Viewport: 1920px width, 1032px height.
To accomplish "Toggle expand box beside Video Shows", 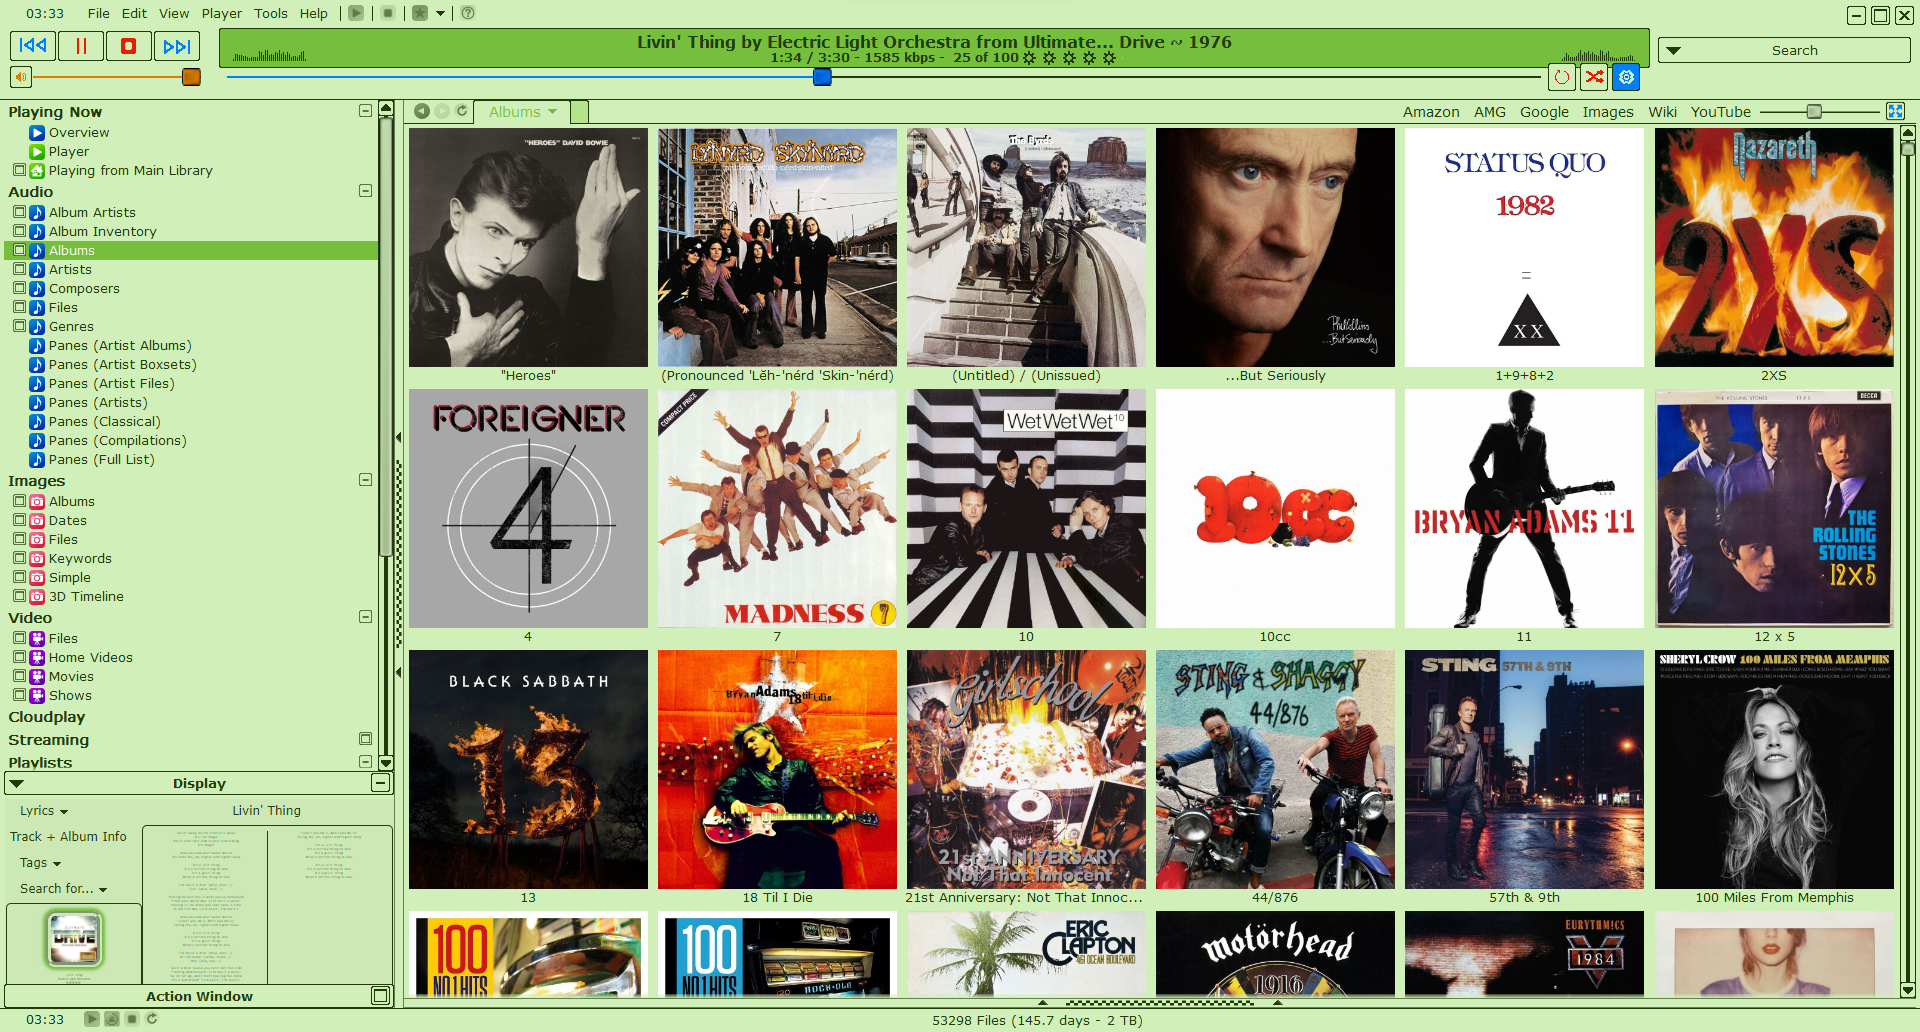I will pyautogui.click(x=19, y=695).
